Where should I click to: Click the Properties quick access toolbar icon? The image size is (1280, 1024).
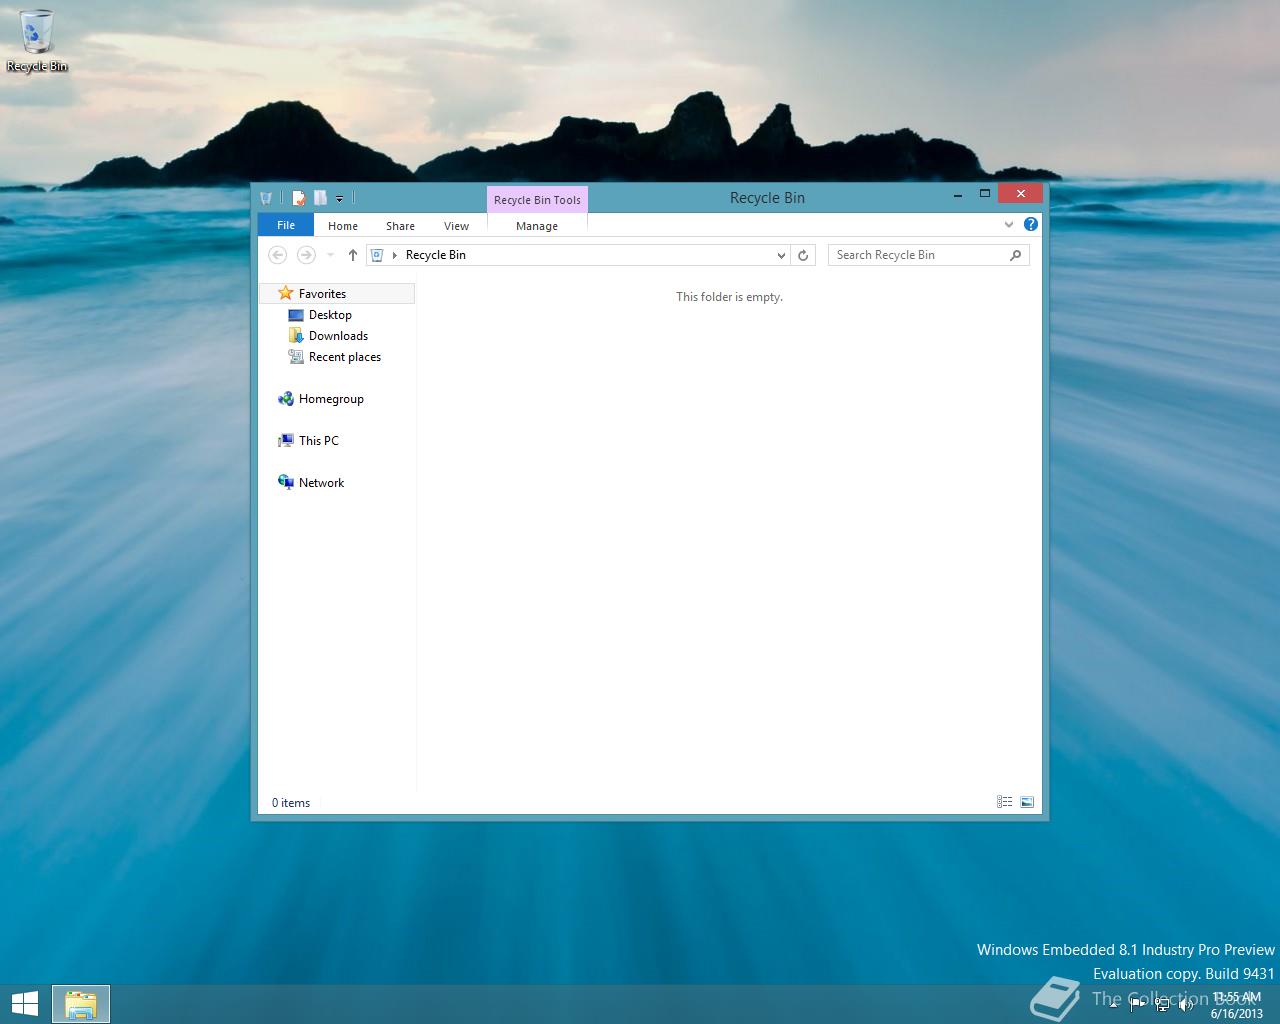point(299,198)
